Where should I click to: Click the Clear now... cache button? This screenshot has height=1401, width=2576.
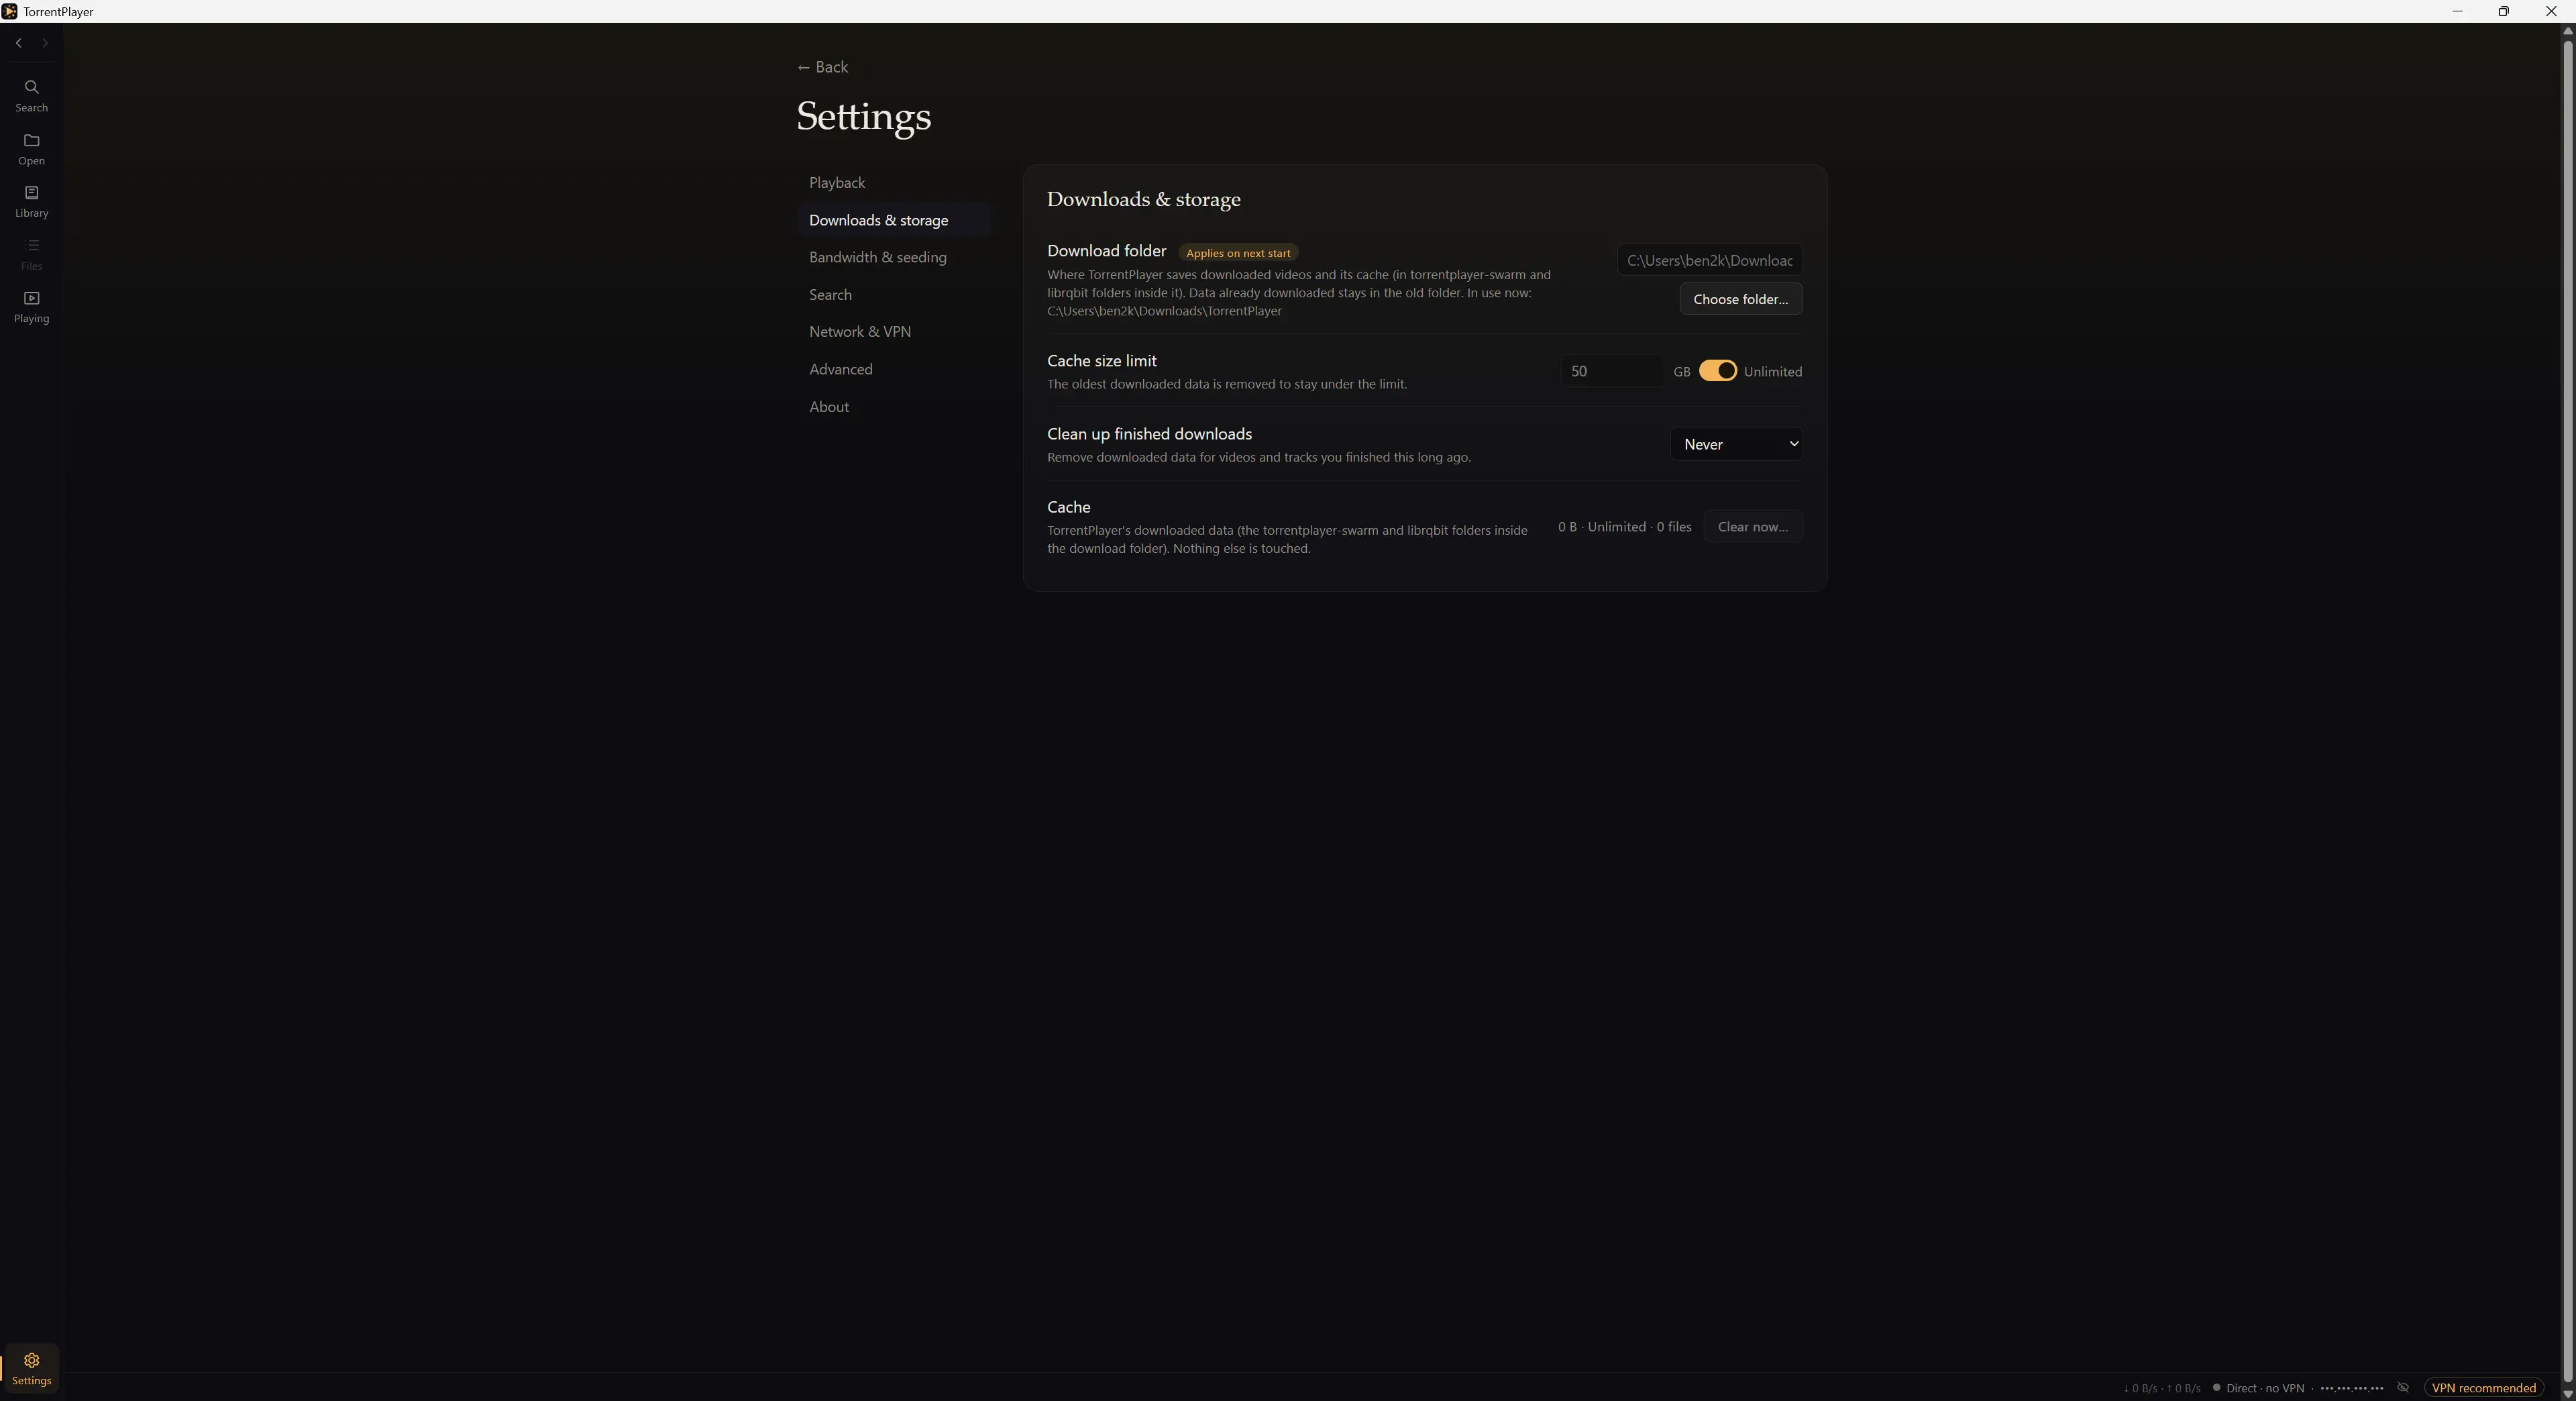tap(1752, 527)
